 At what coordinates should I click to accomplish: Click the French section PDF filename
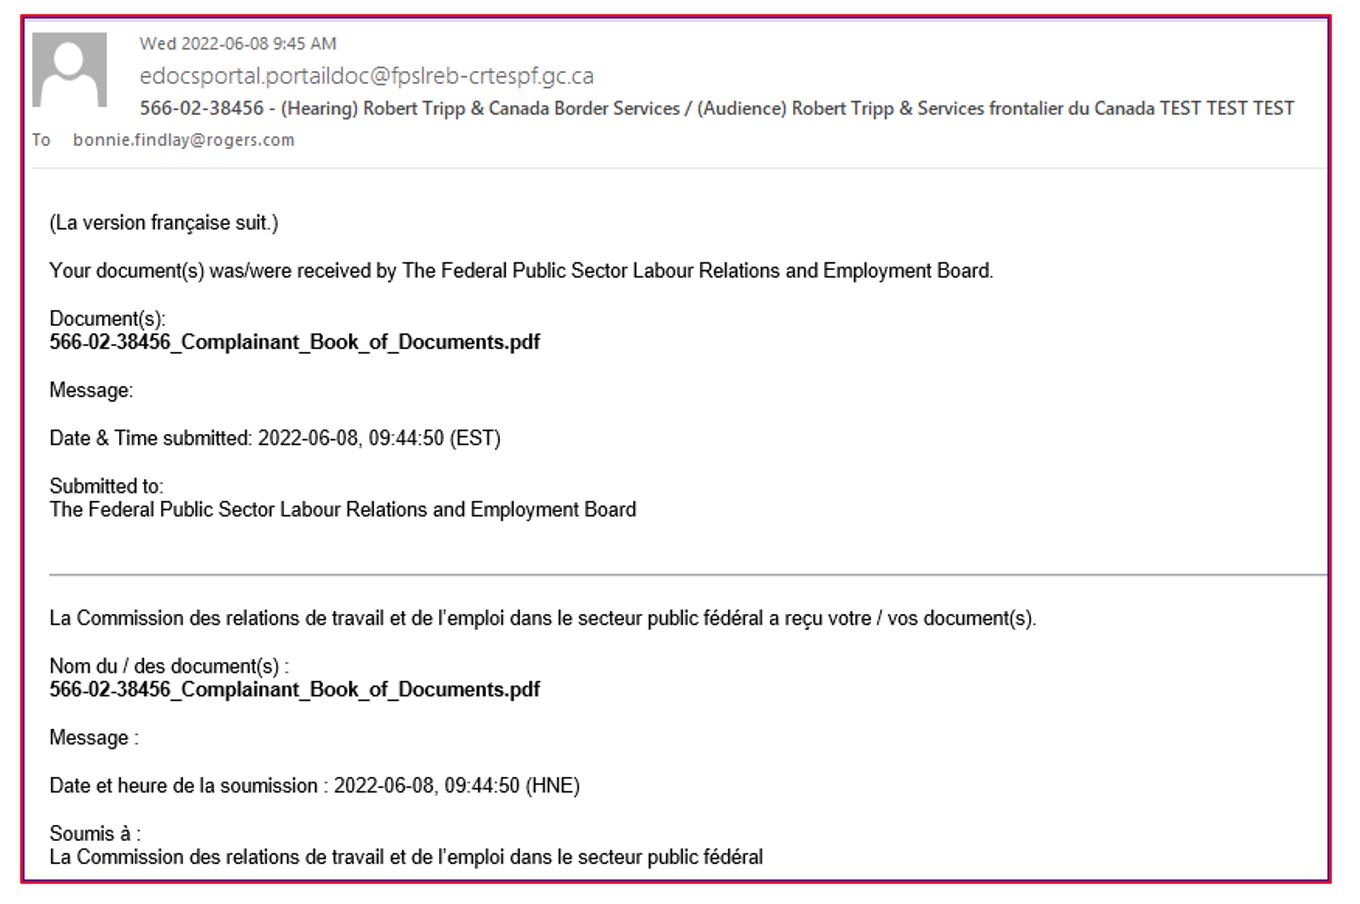coord(294,689)
